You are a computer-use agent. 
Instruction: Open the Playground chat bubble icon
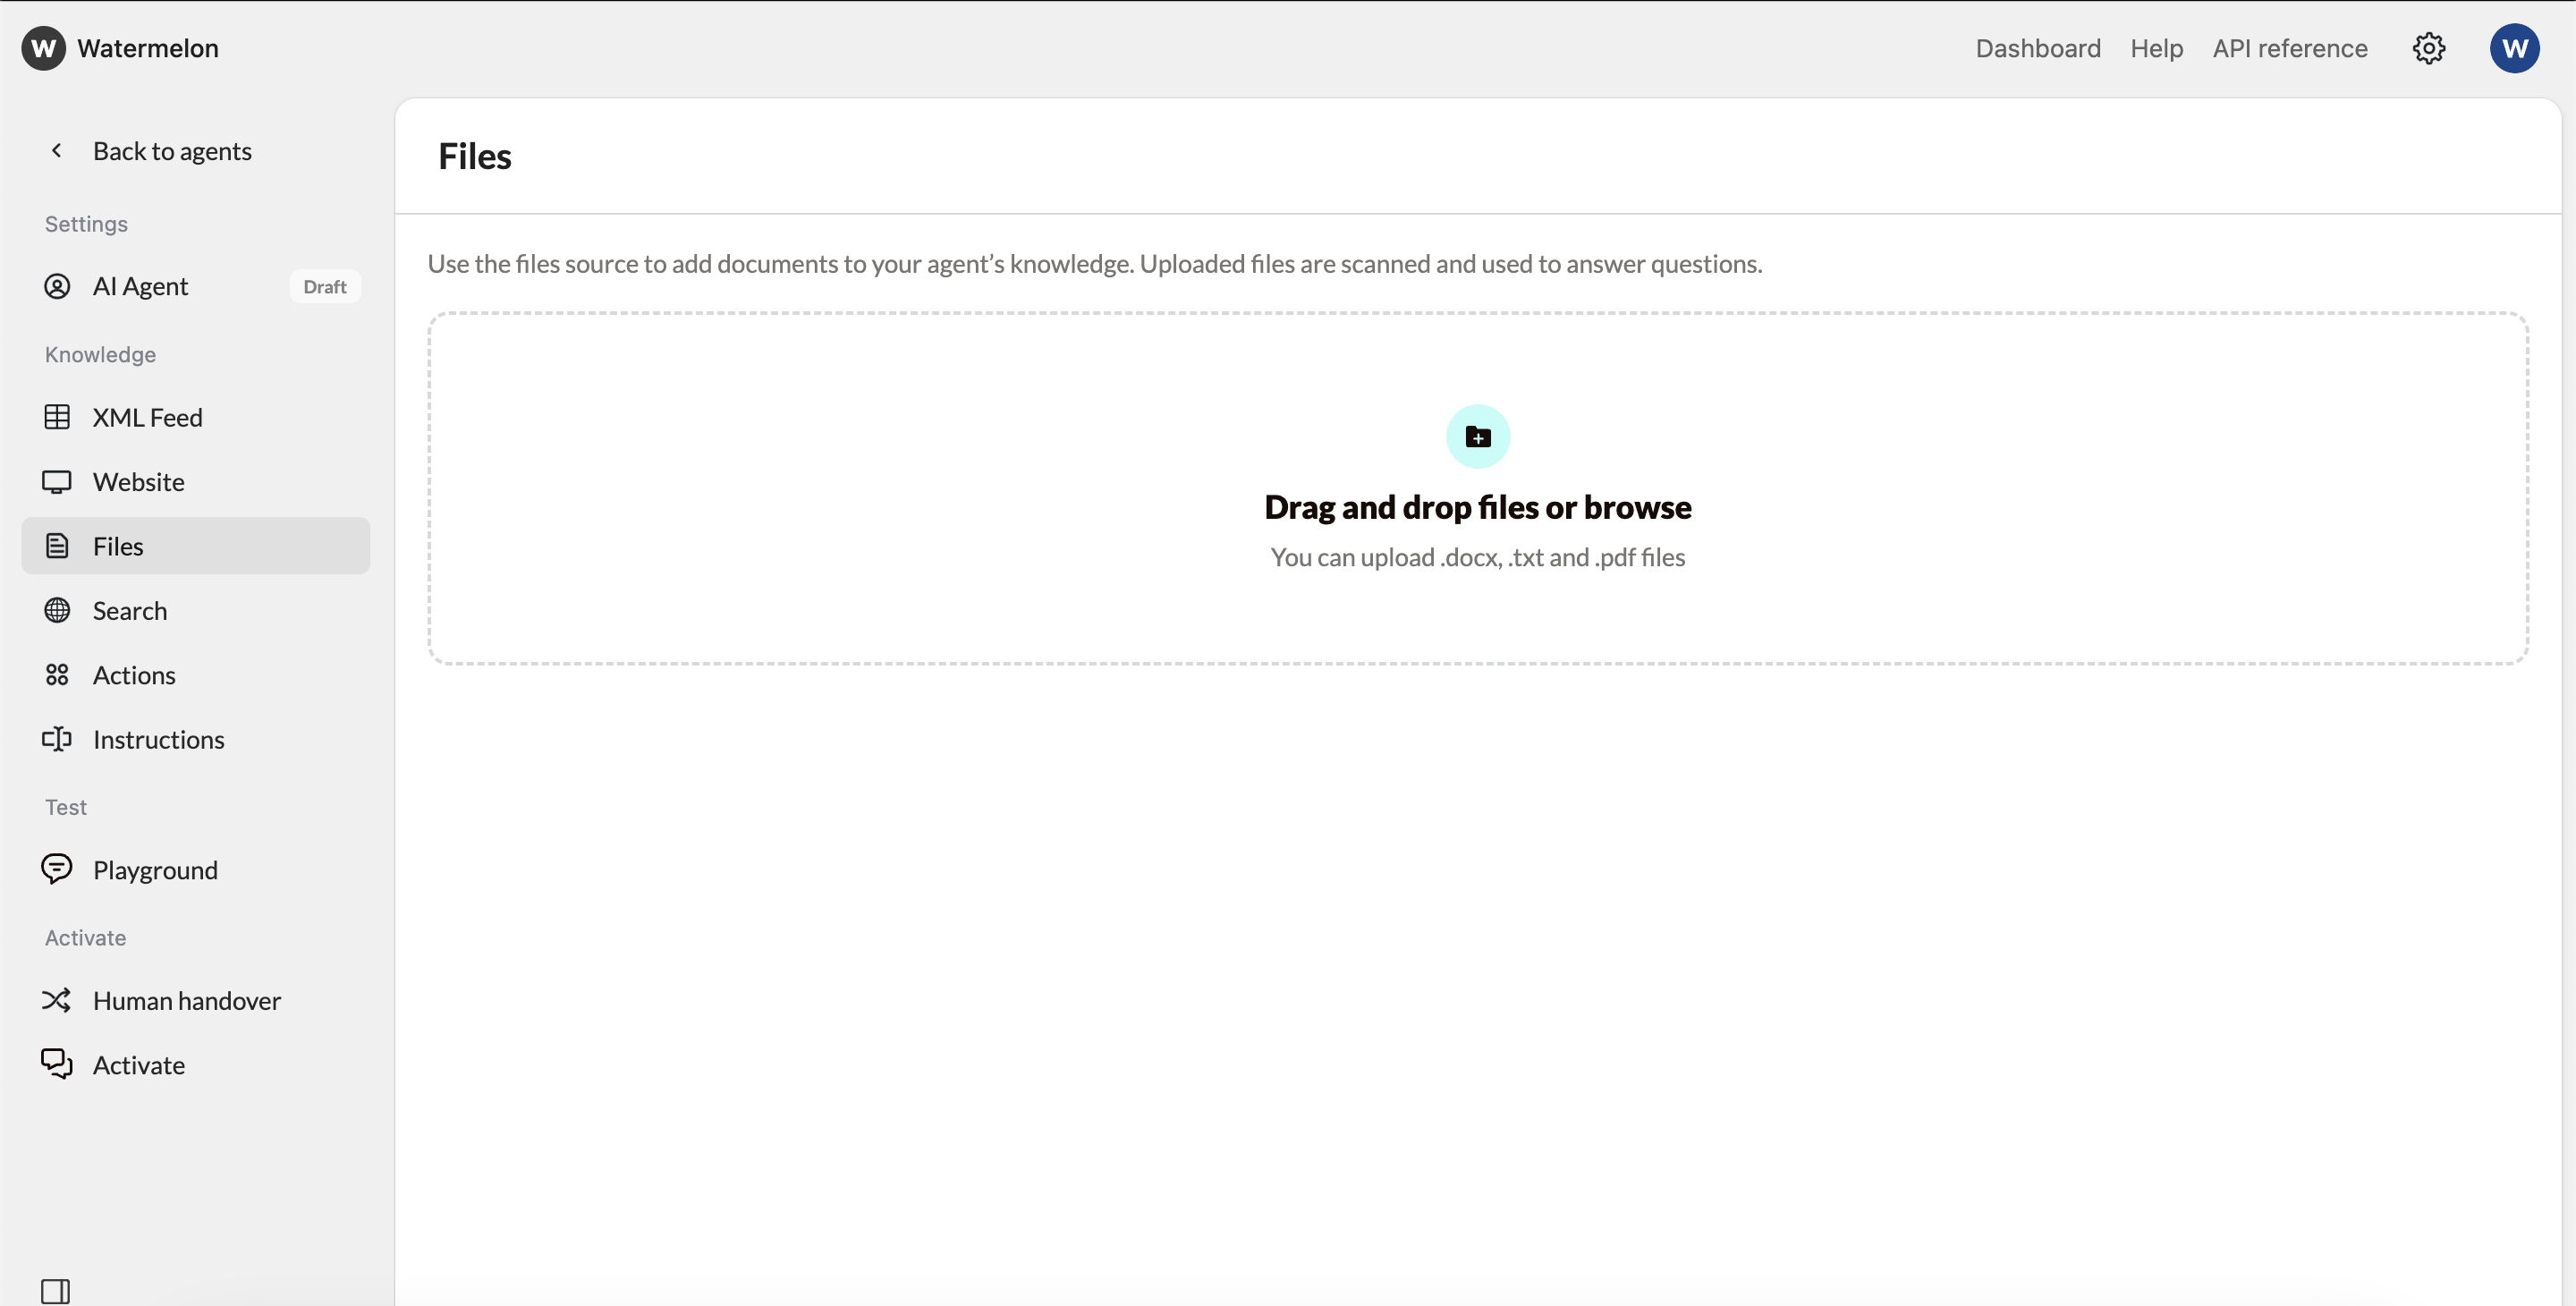pyautogui.click(x=57, y=869)
